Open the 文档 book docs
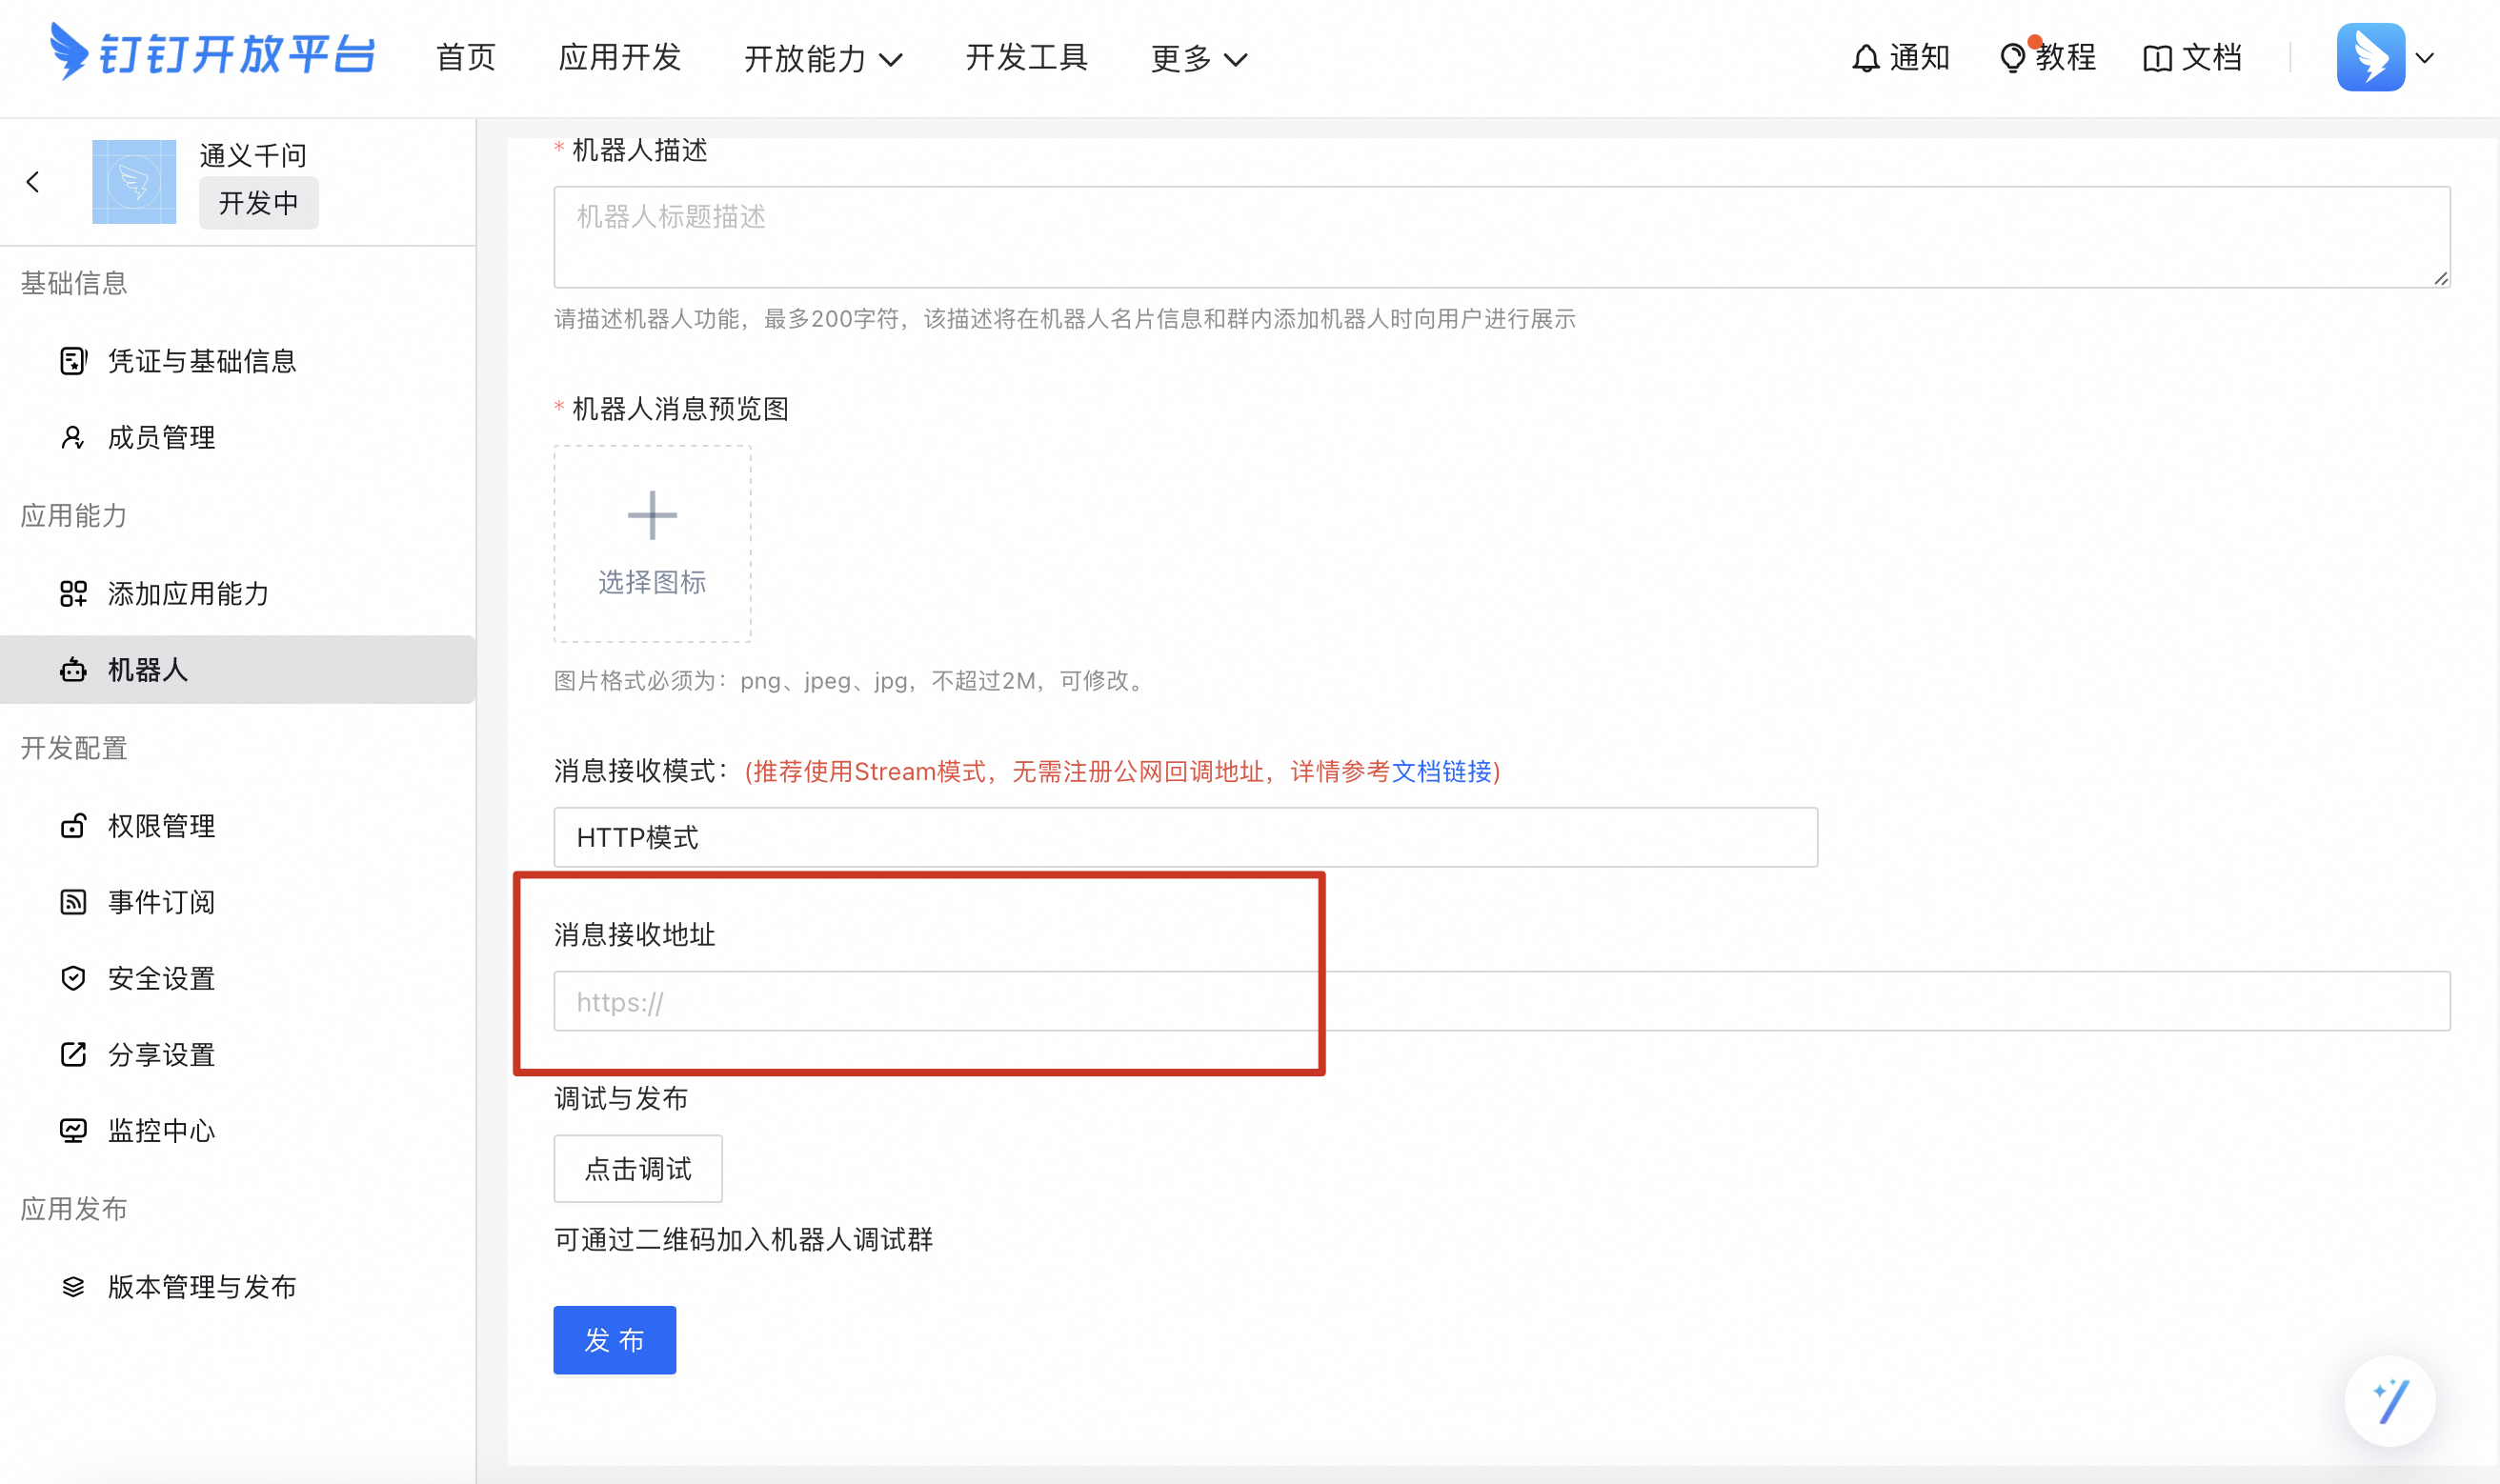Image resolution: width=2500 pixels, height=1484 pixels. (2192, 58)
